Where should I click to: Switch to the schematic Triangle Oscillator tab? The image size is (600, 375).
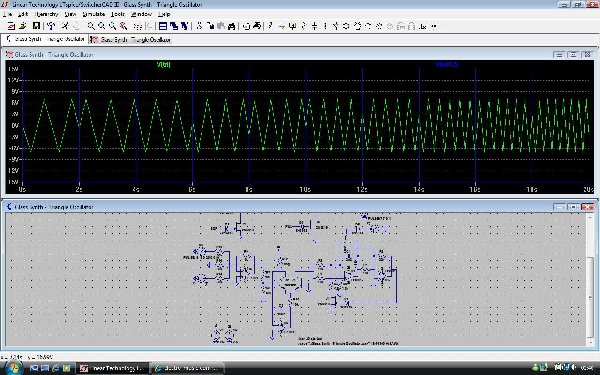[x=46, y=39]
